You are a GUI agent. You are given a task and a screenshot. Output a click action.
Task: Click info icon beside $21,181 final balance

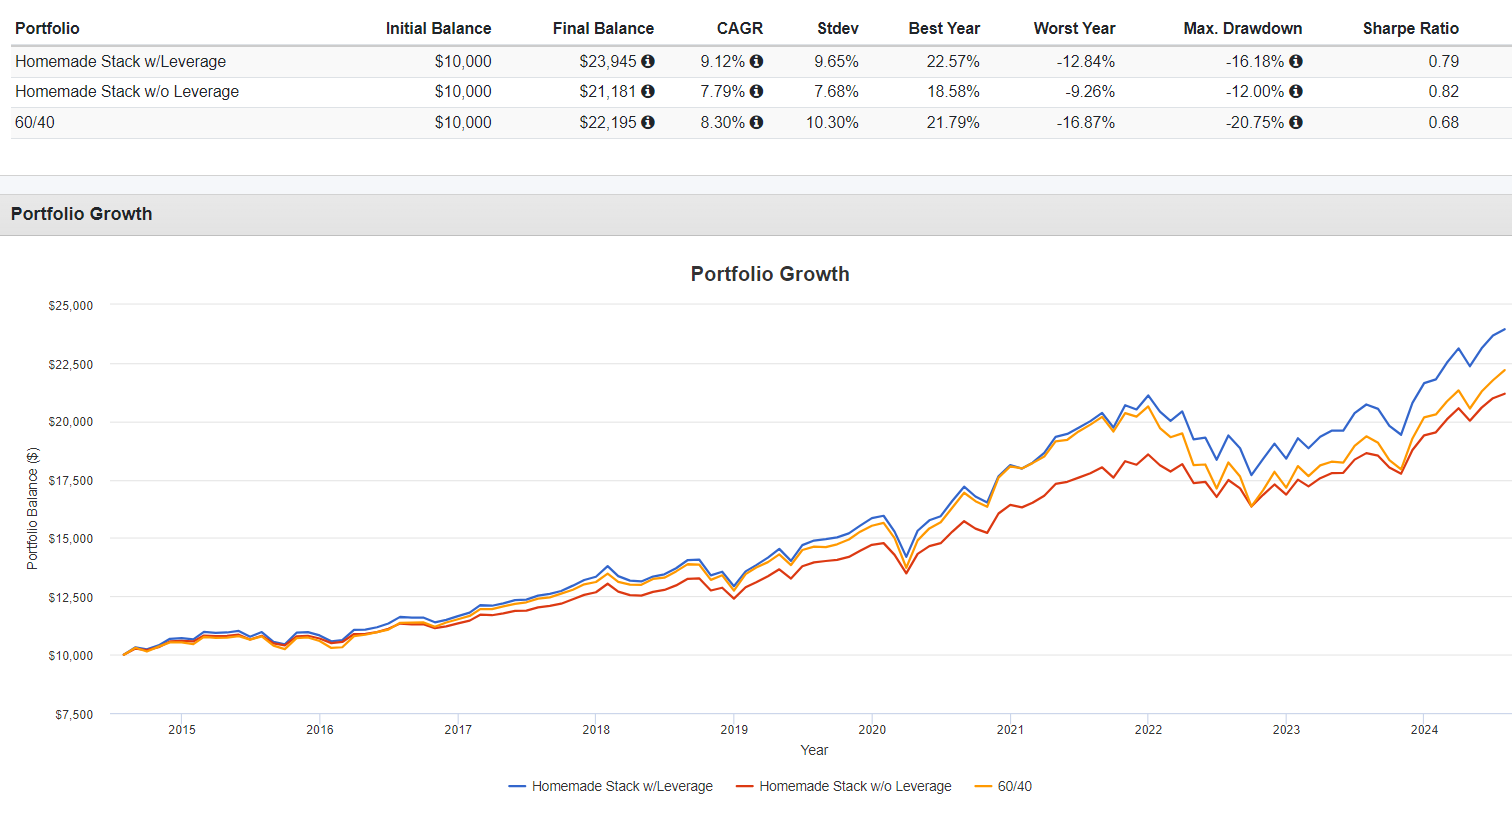click(x=648, y=91)
